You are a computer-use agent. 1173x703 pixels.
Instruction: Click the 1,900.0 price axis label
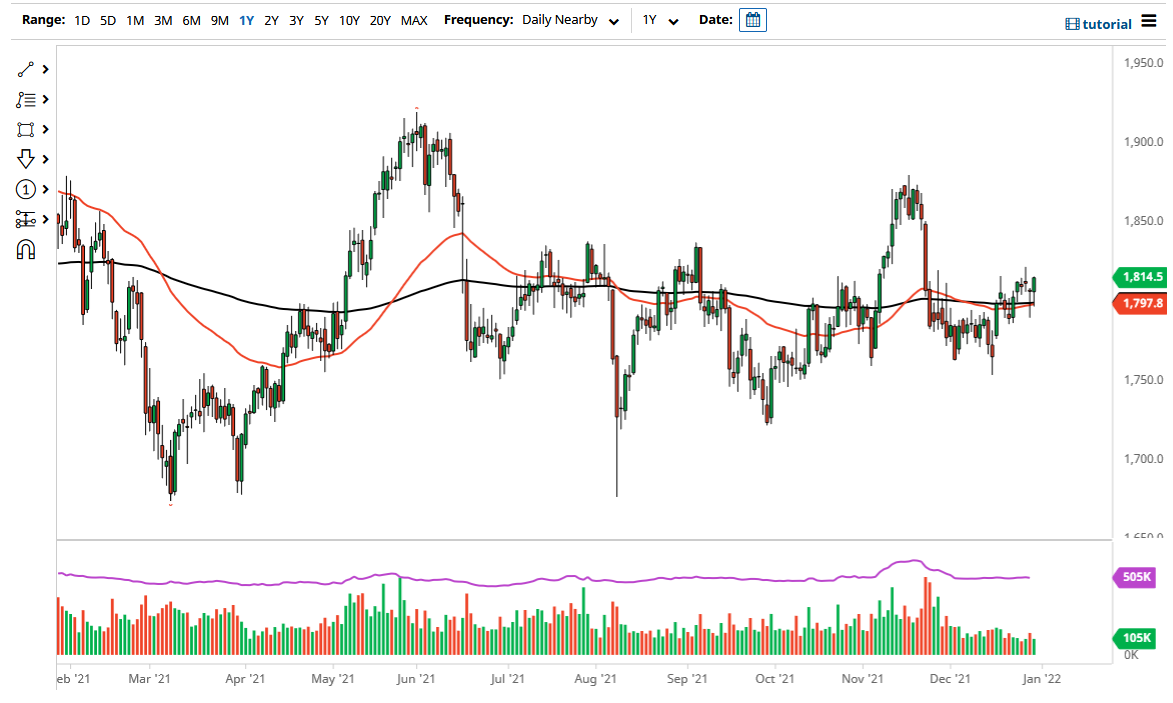pyautogui.click(x=1144, y=142)
